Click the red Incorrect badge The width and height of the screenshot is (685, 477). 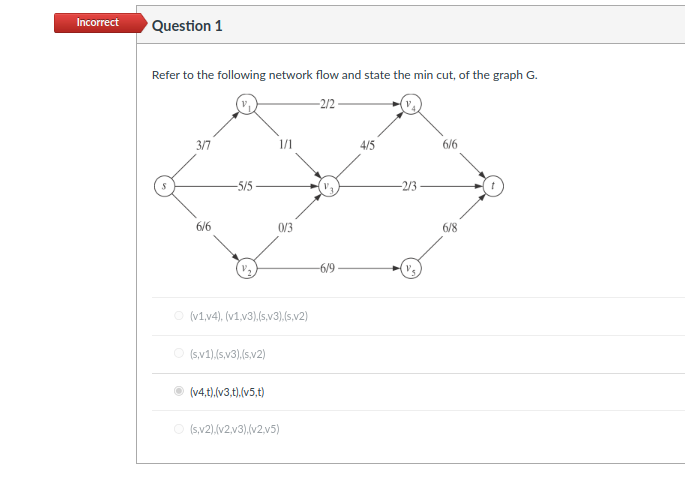pos(100,23)
